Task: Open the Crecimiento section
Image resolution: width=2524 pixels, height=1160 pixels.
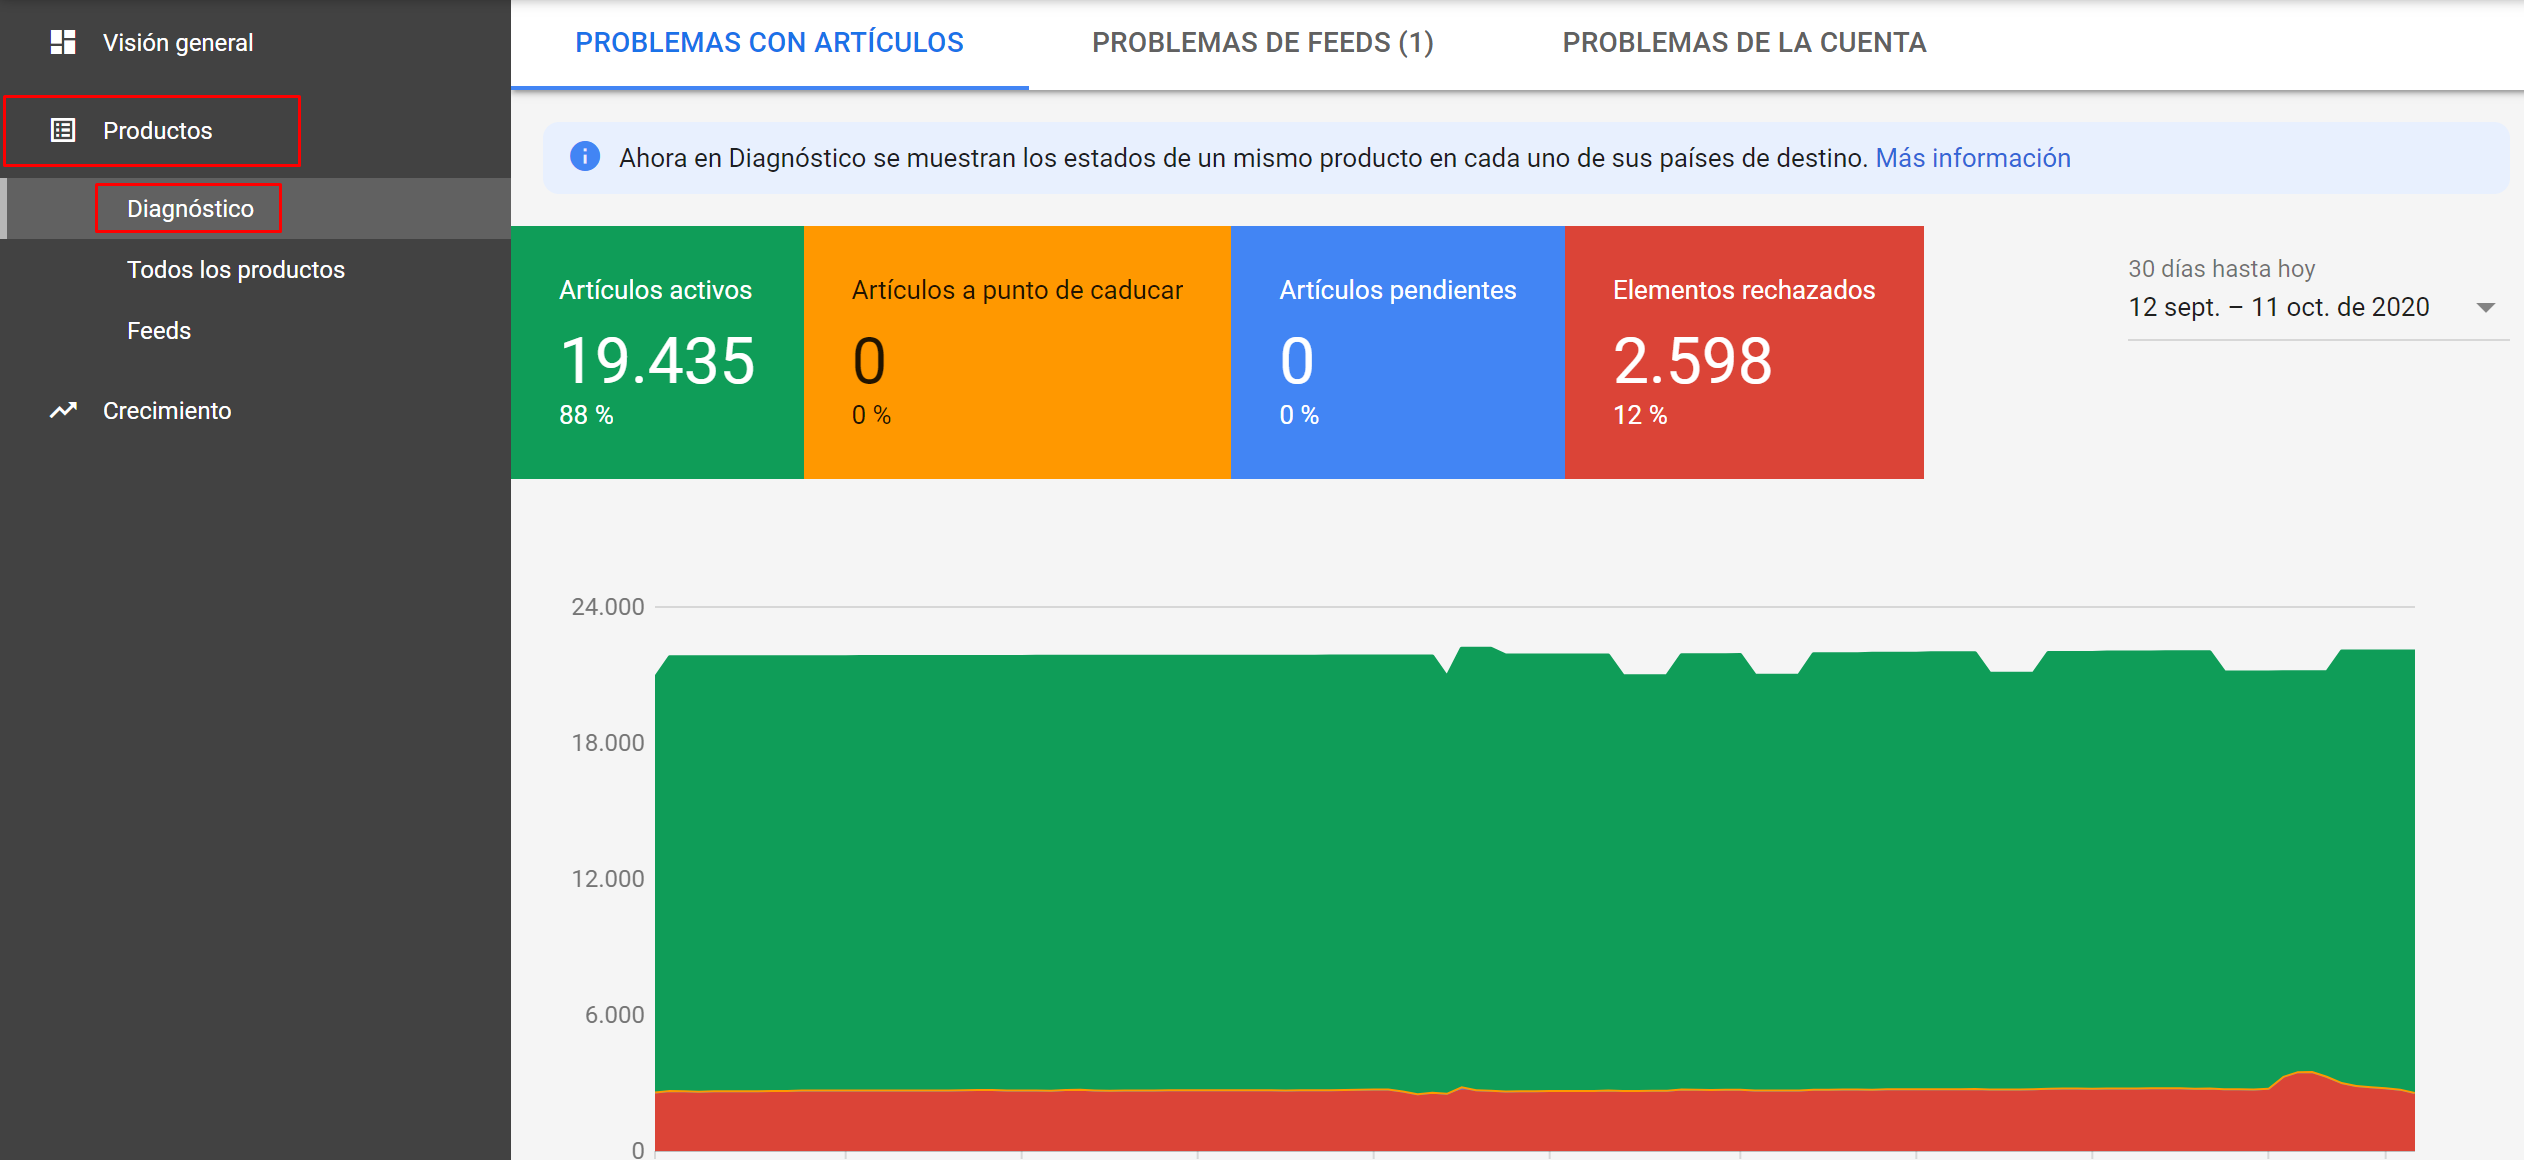Action: 167,411
